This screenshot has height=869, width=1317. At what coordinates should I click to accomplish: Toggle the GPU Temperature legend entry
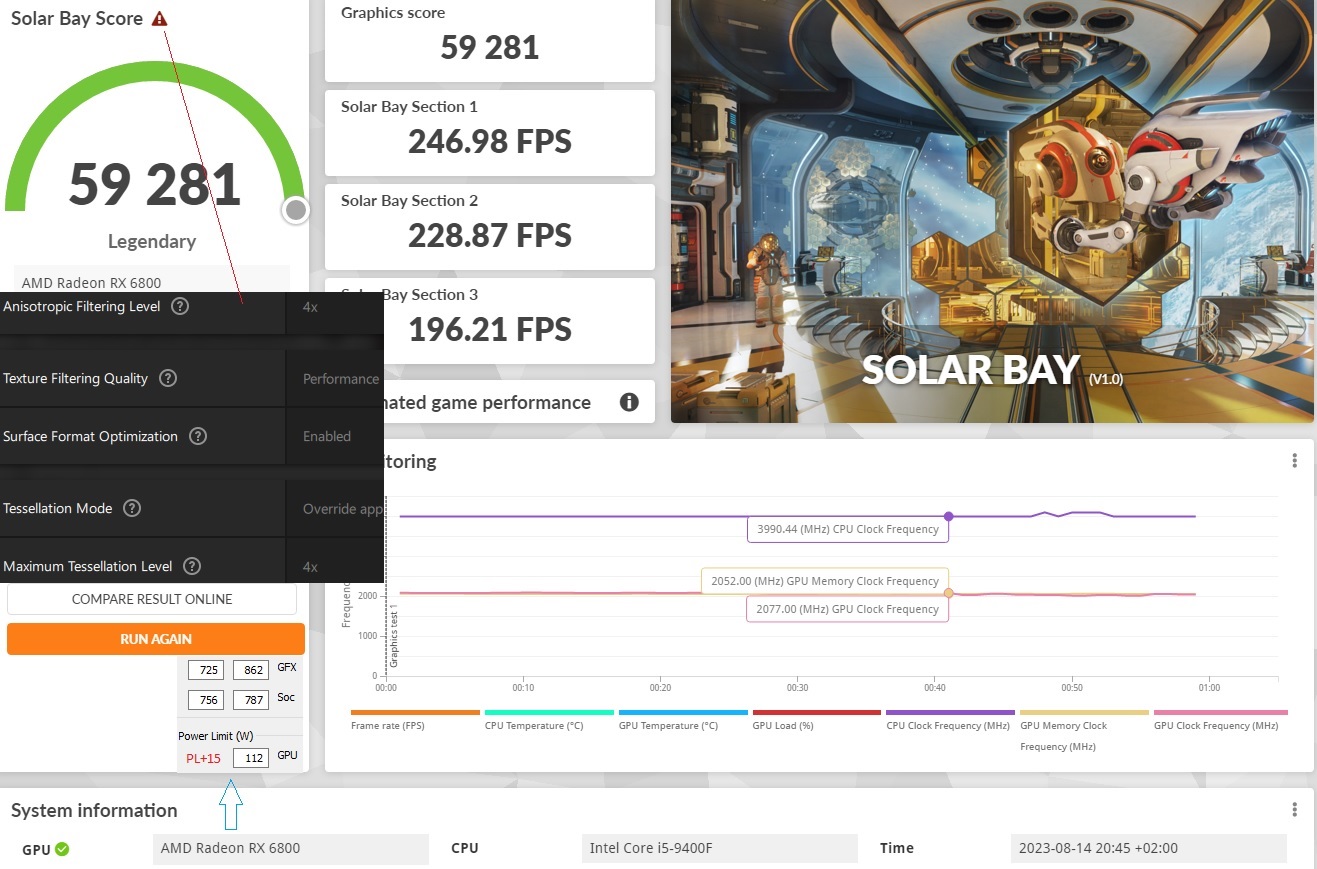coord(683,720)
